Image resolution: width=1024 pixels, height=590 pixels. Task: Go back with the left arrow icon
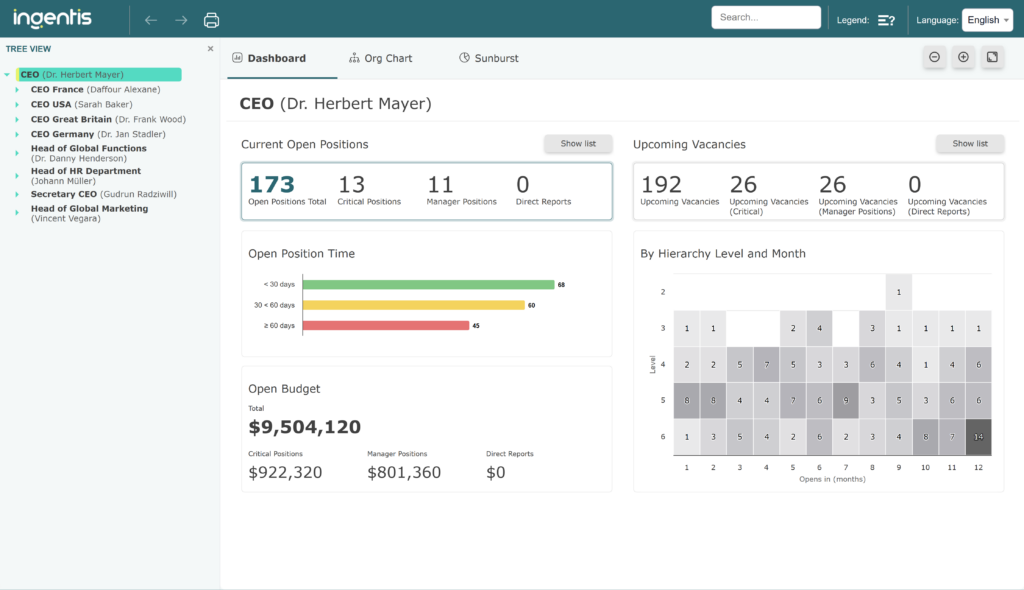click(x=151, y=20)
